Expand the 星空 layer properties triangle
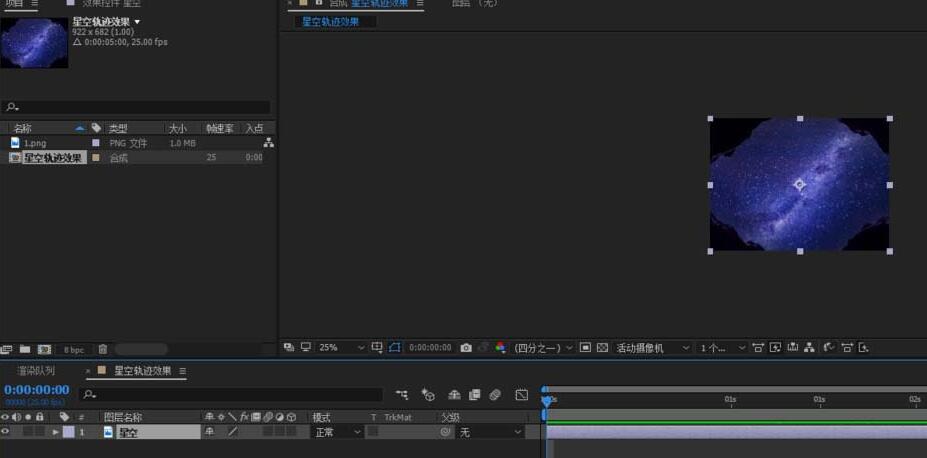This screenshot has width=927, height=458. click(x=56, y=432)
